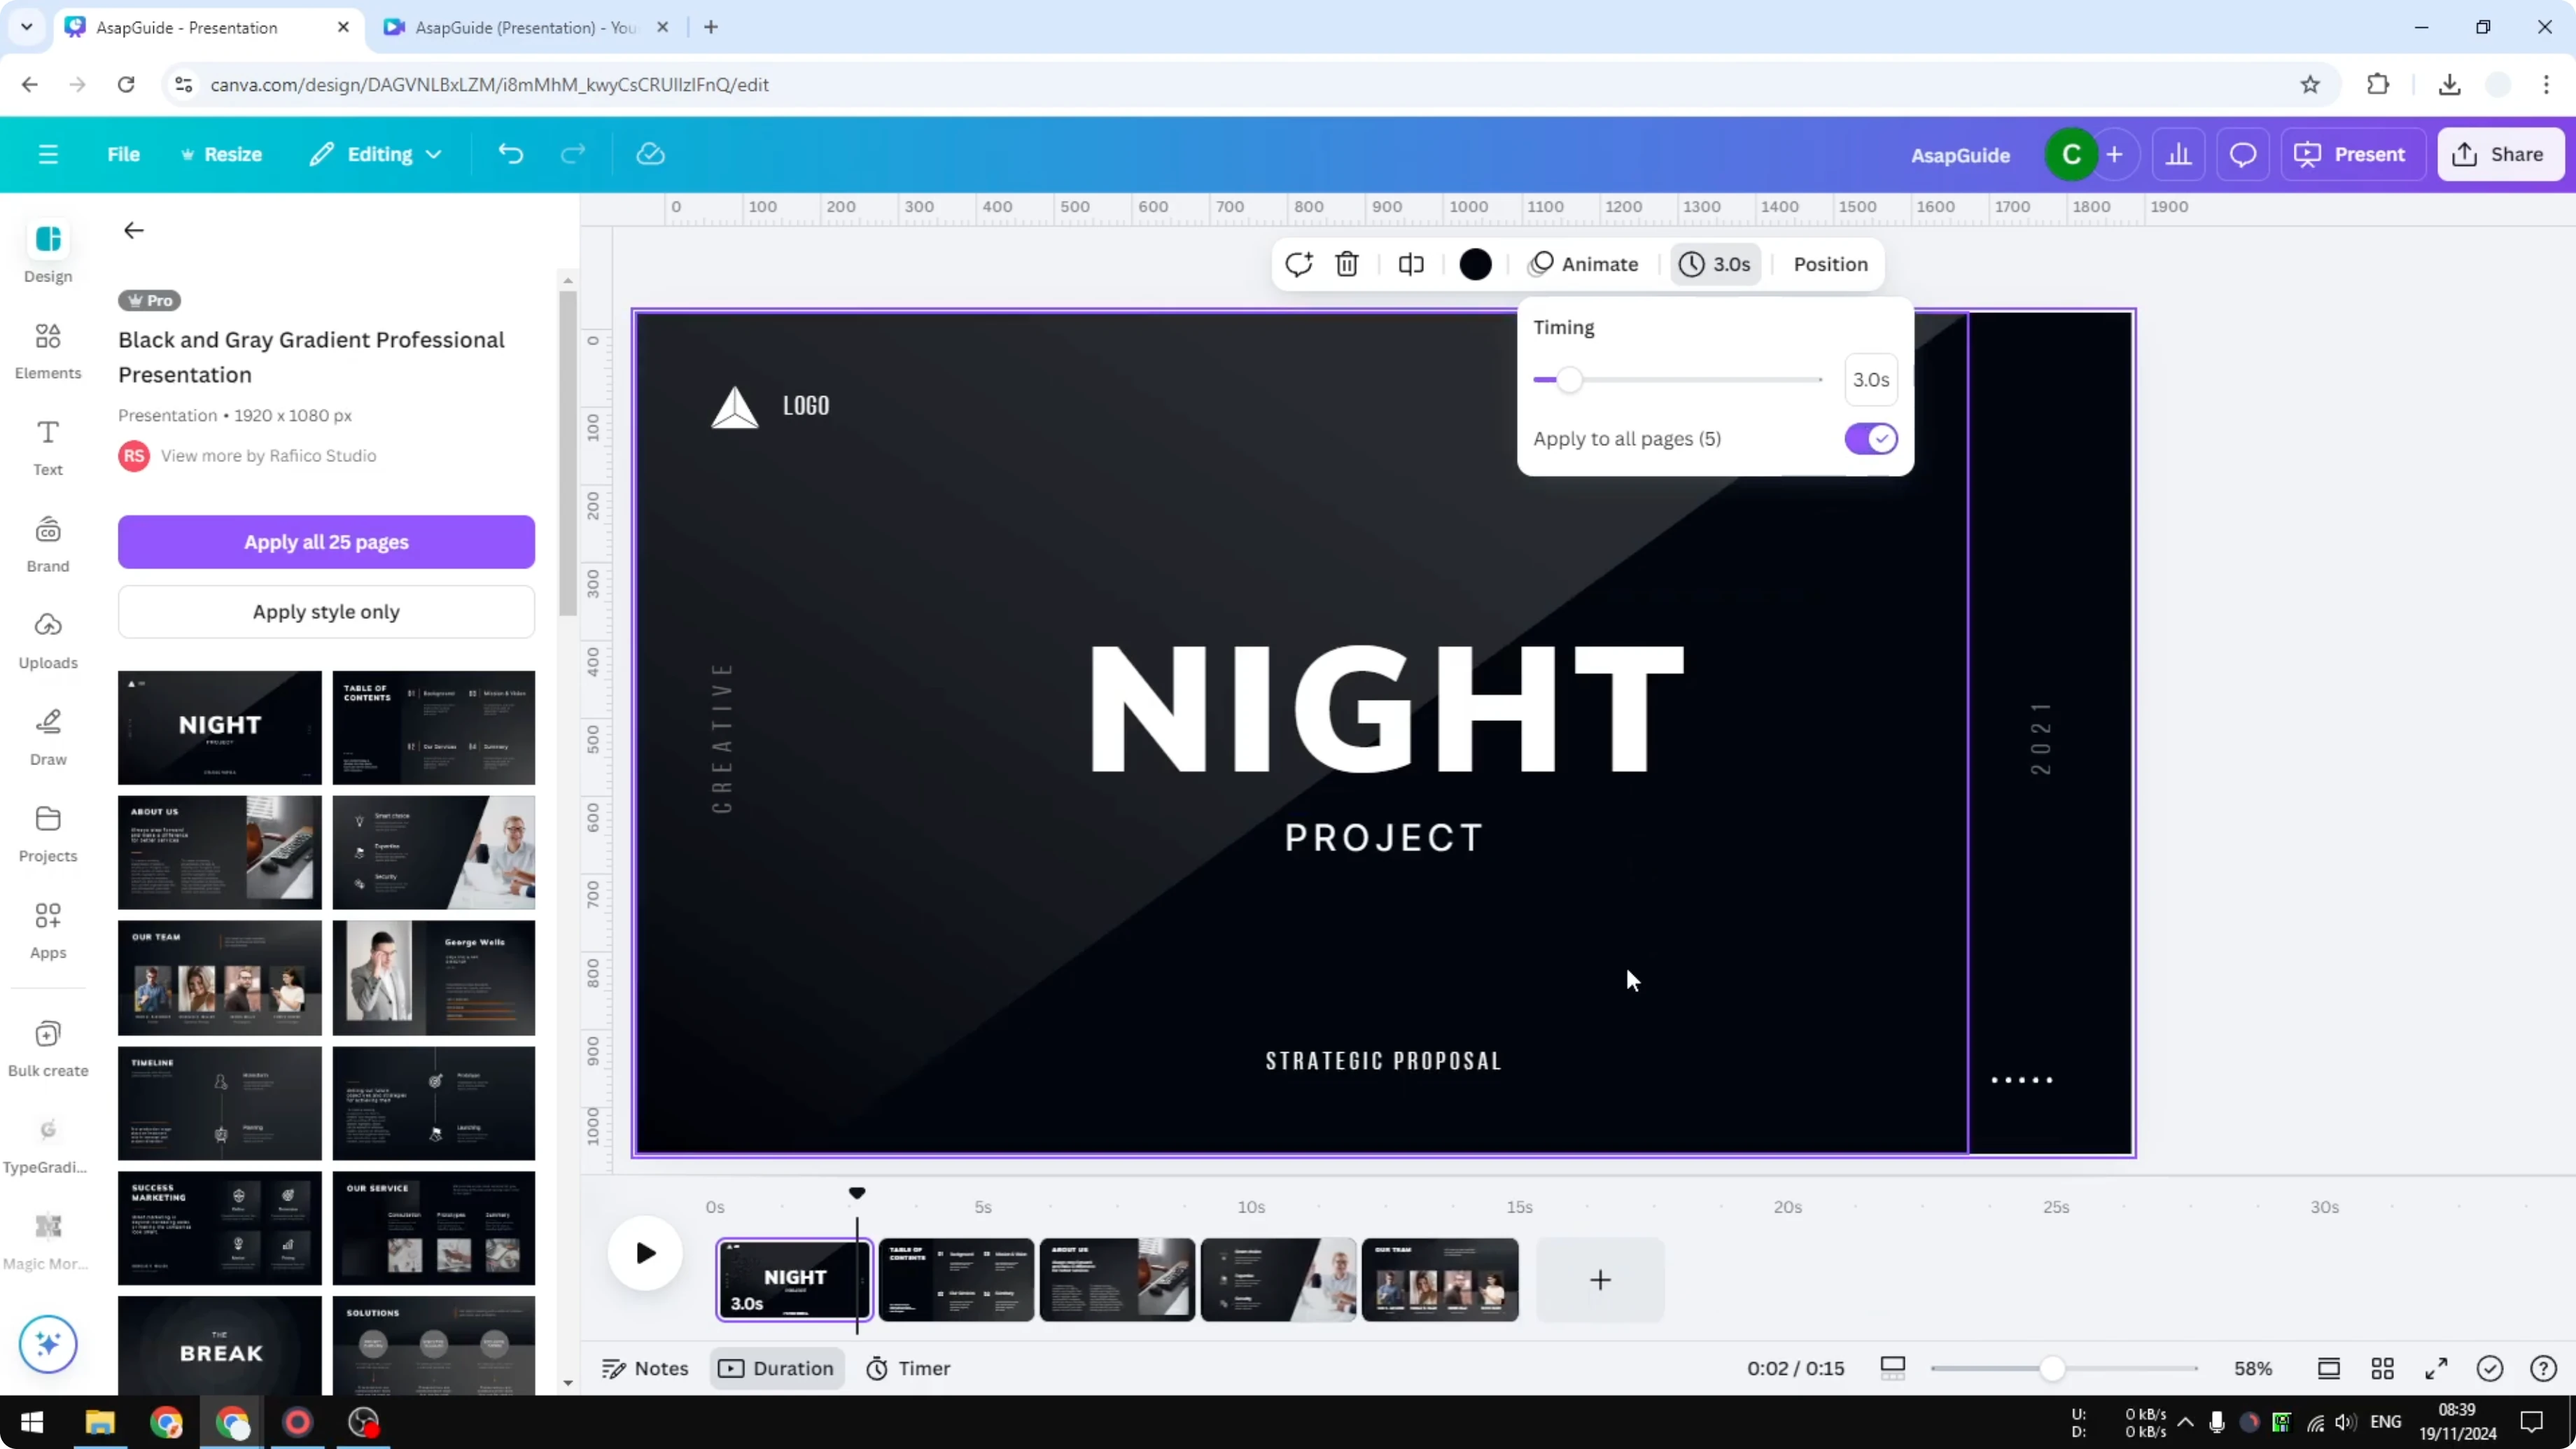Flip the selected element using the flip icon
Image resolution: width=2576 pixels, height=1449 pixels.
click(1410, 264)
